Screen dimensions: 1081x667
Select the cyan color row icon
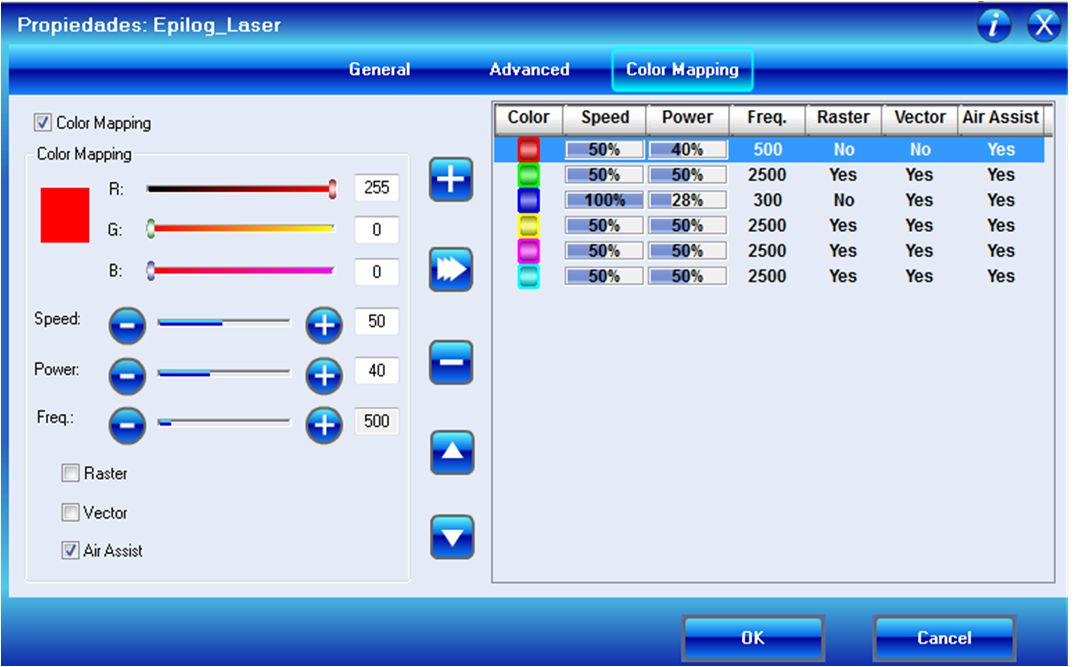(529, 277)
